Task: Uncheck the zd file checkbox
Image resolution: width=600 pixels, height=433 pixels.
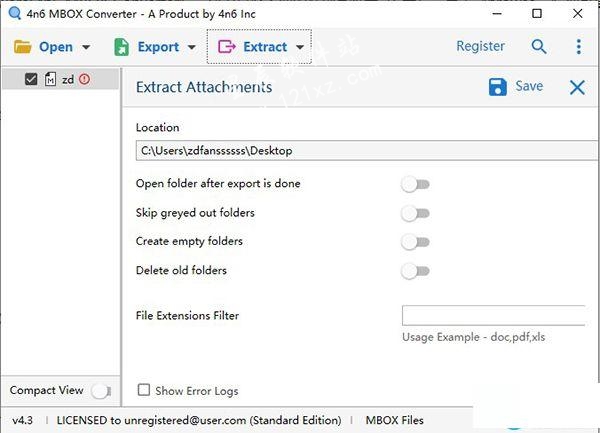Action: pos(31,79)
